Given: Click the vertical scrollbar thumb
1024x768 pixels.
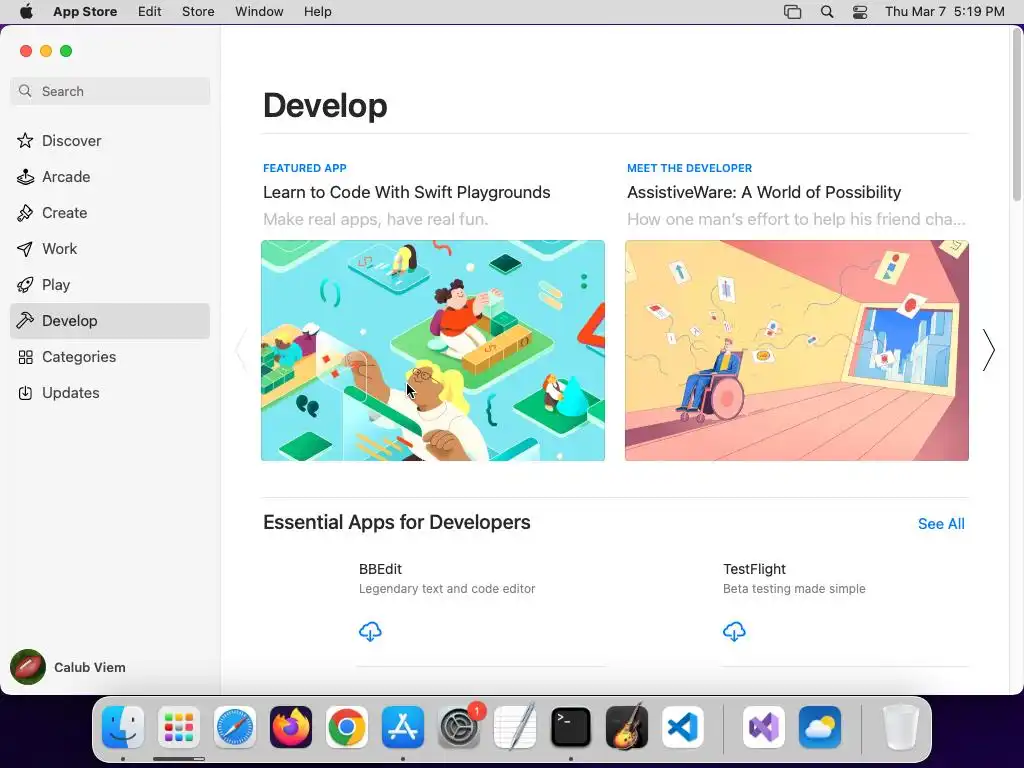Looking at the screenshot, I should [x=1017, y=114].
